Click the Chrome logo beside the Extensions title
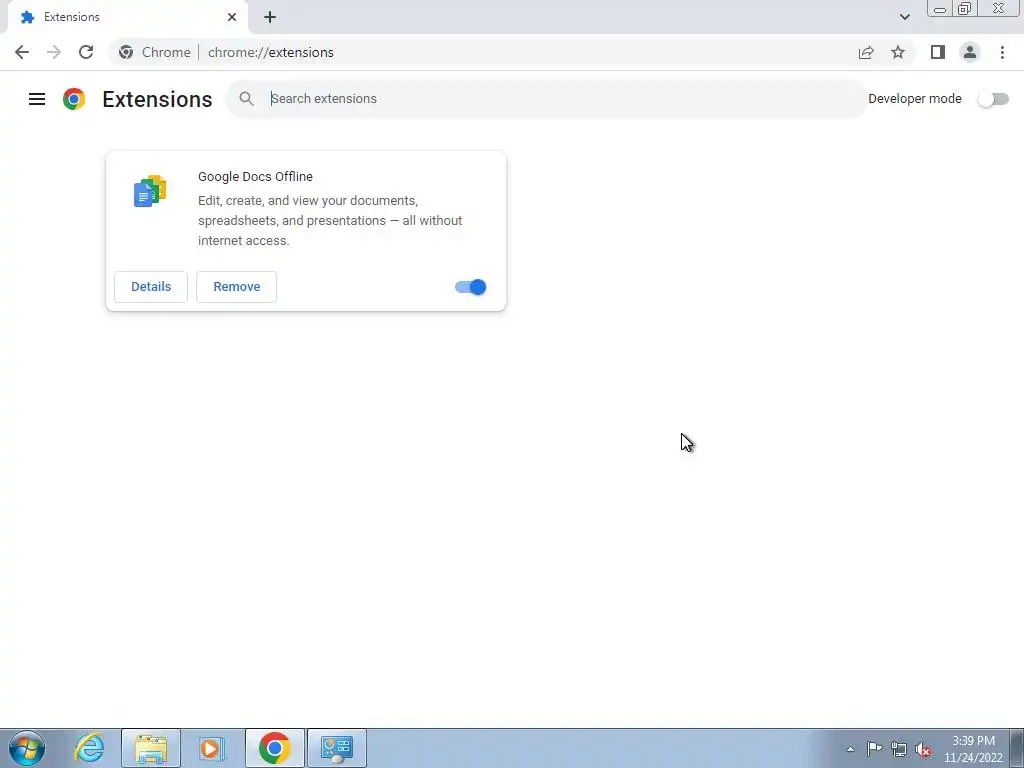The image size is (1024, 768). pos(74,99)
